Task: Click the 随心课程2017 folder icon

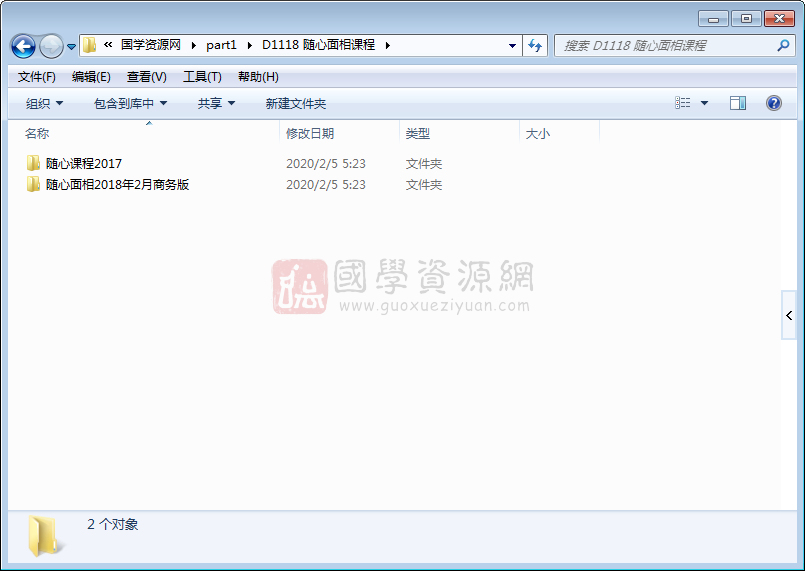Action: (33, 163)
